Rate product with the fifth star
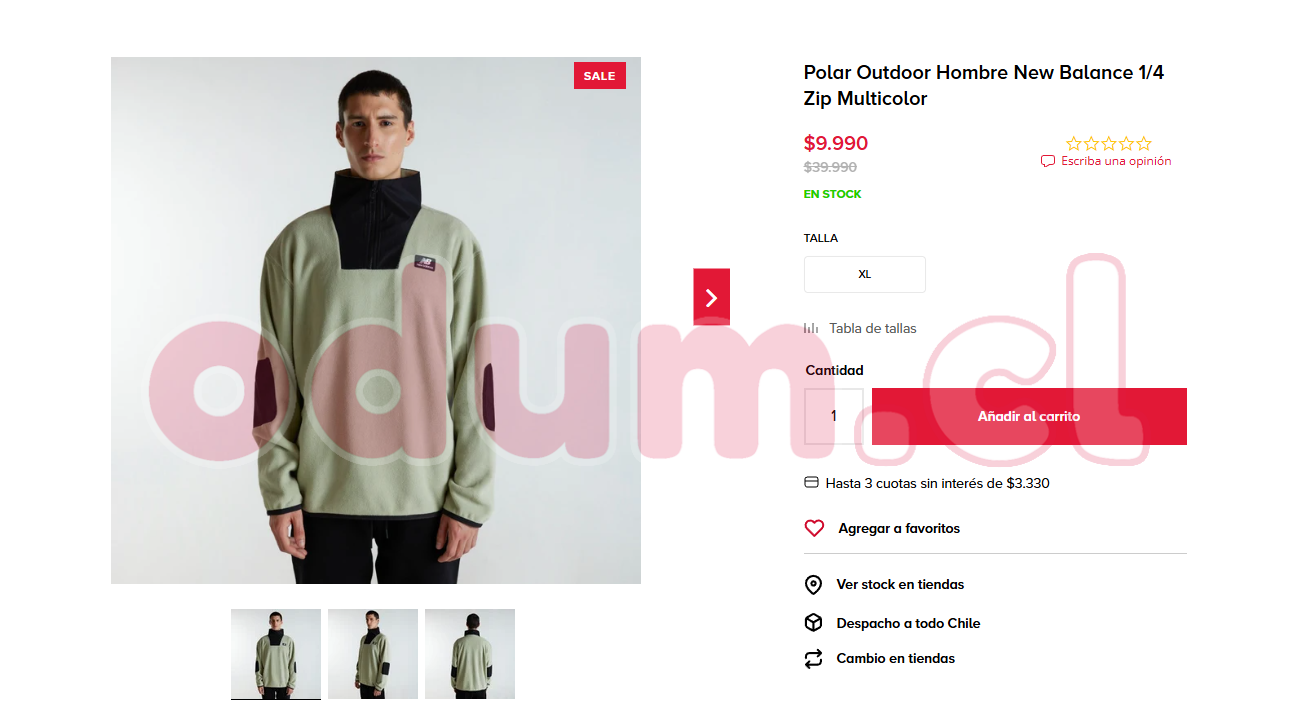Screen dimensions: 1292x722 click(1144, 144)
